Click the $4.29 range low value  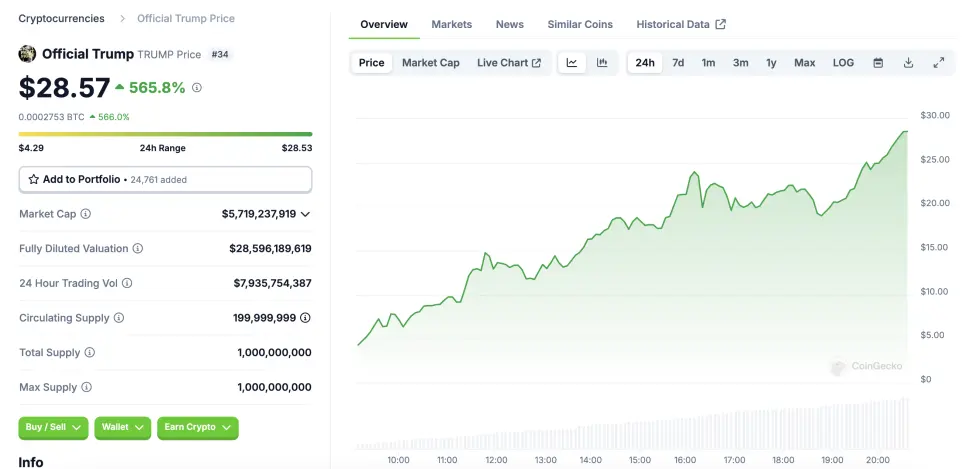click(31, 148)
